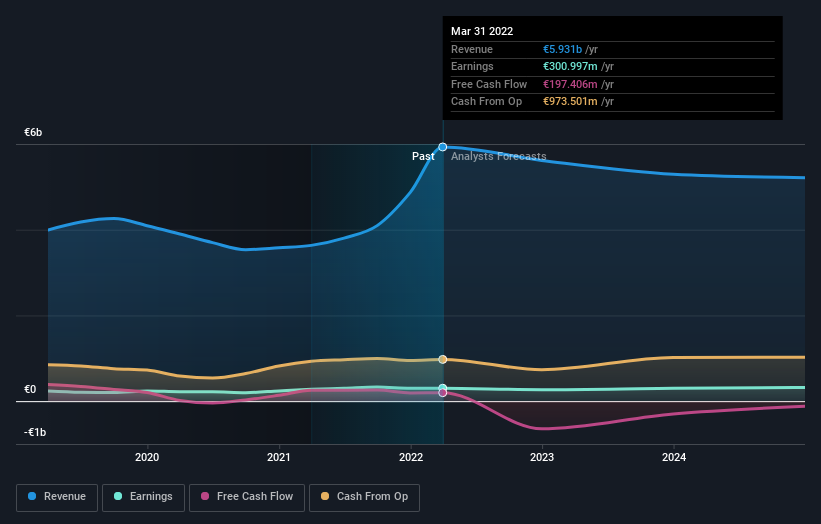Select the 2021 x-axis label
The image size is (821, 524).
[x=279, y=457]
